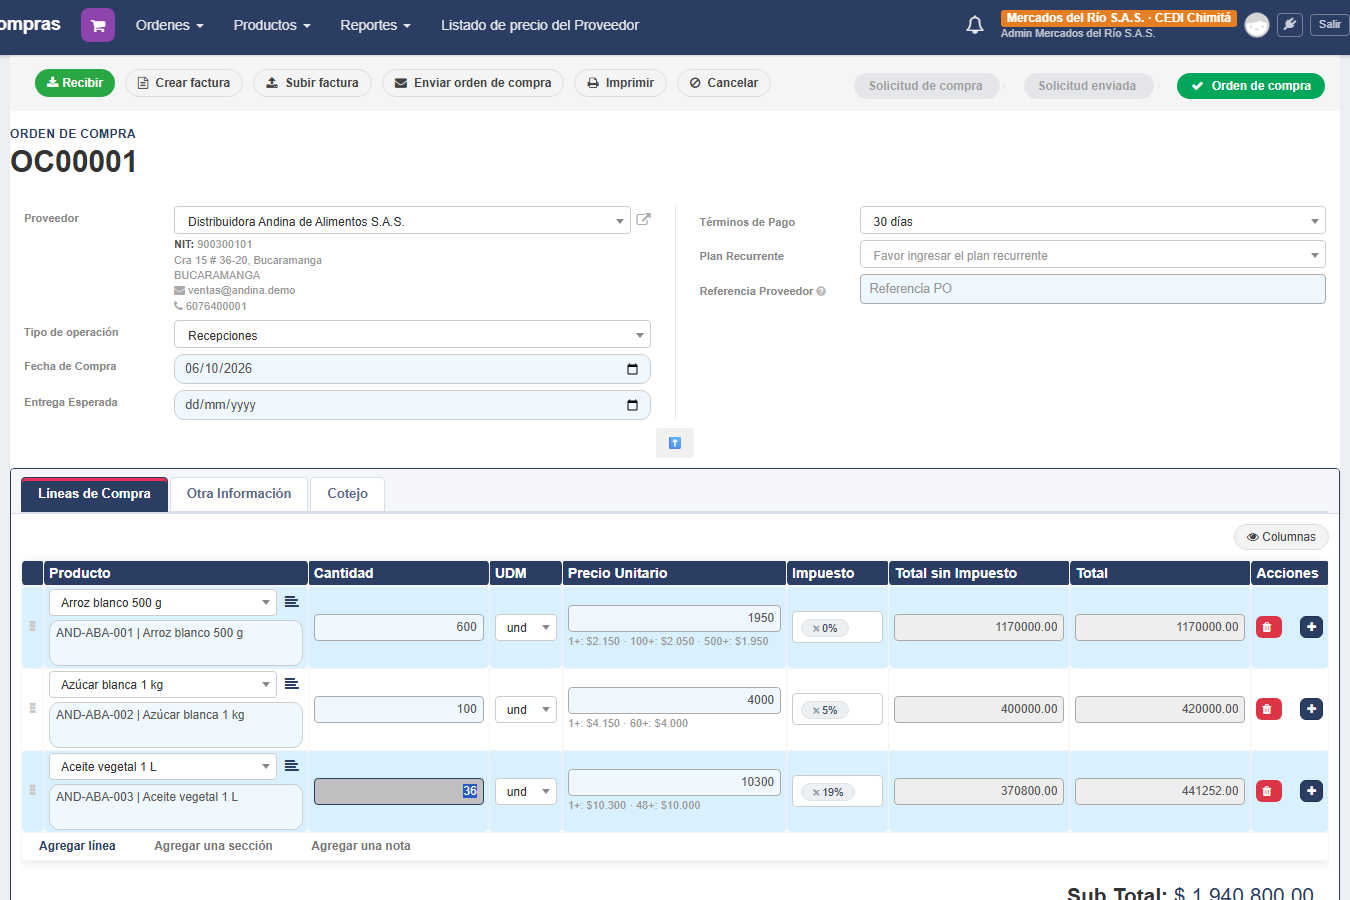Open the purple shopping cart module icon
The width and height of the screenshot is (1350, 900).
98,25
